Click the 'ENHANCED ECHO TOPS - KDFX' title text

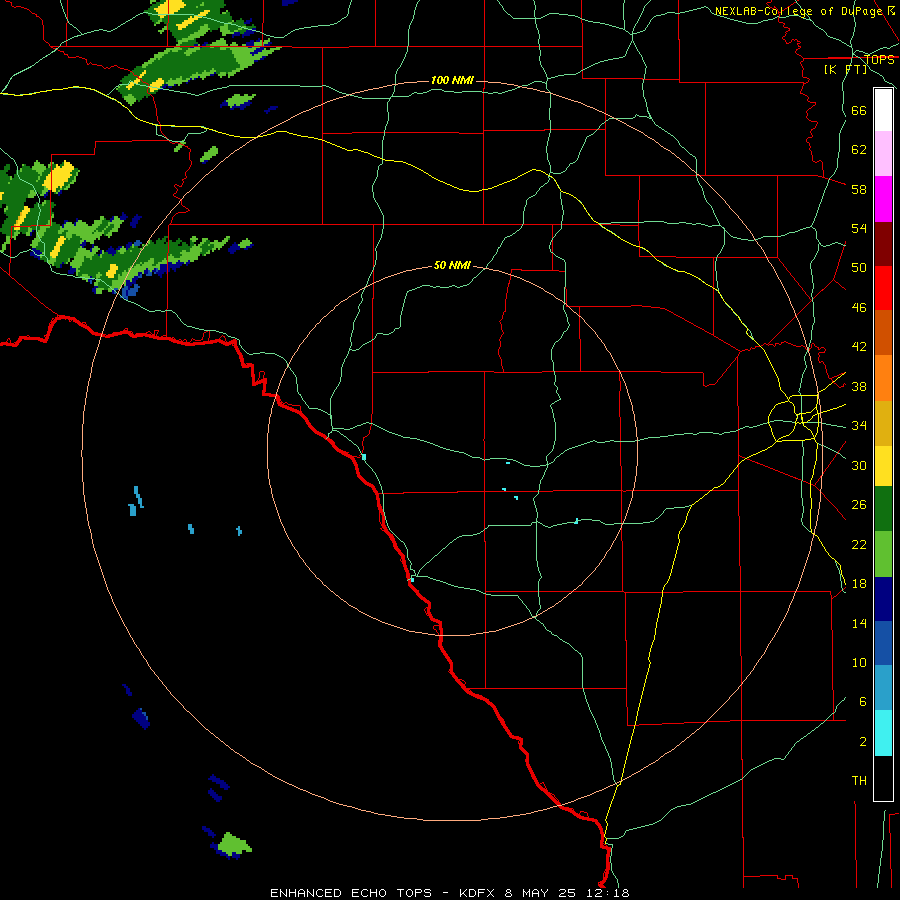pyautogui.click(x=382, y=893)
